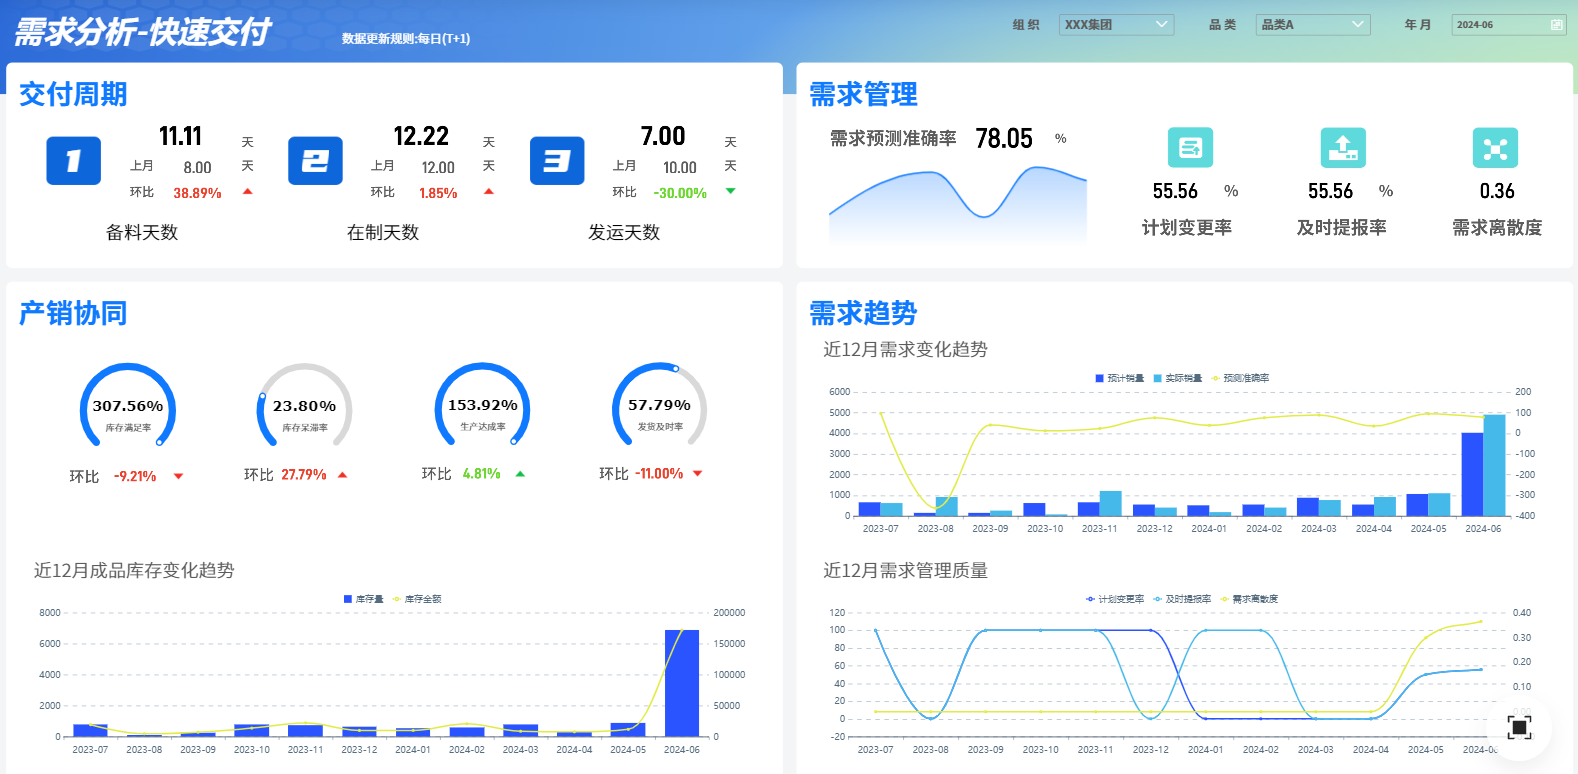Click the red up arrow beside 1.85%
The width and height of the screenshot is (1578, 774).
pyautogui.click(x=488, y=191)
